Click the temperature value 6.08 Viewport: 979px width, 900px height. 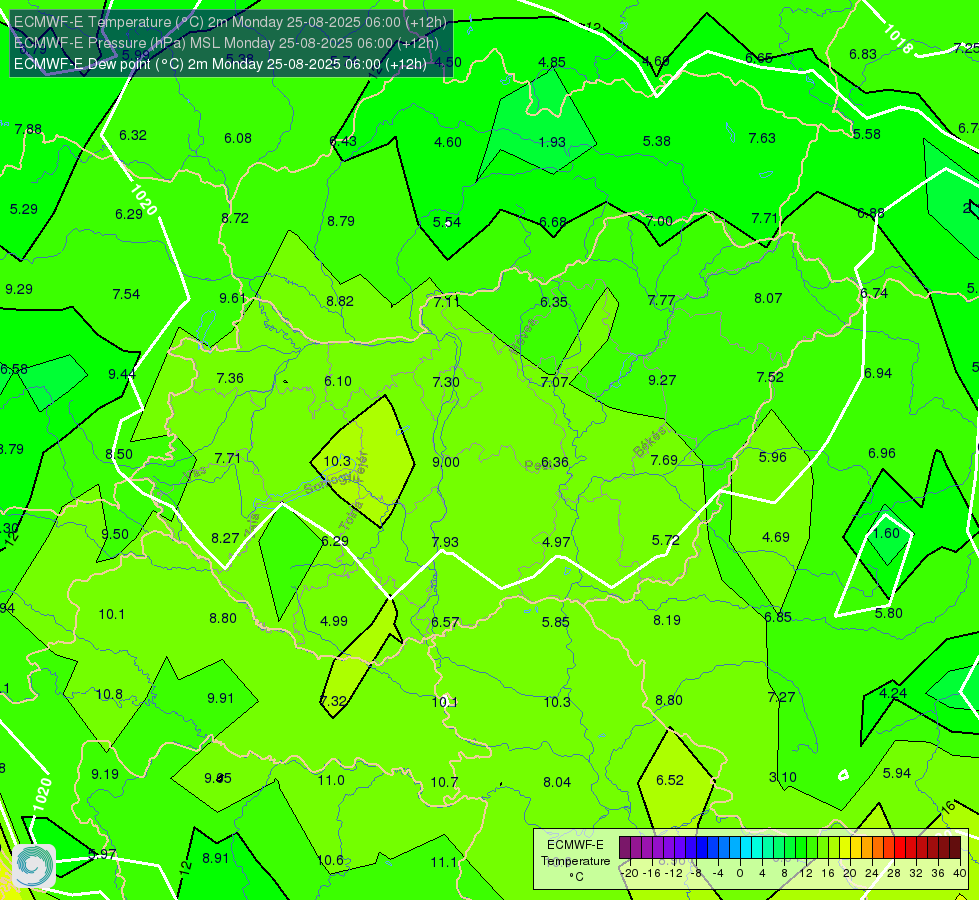238,138
